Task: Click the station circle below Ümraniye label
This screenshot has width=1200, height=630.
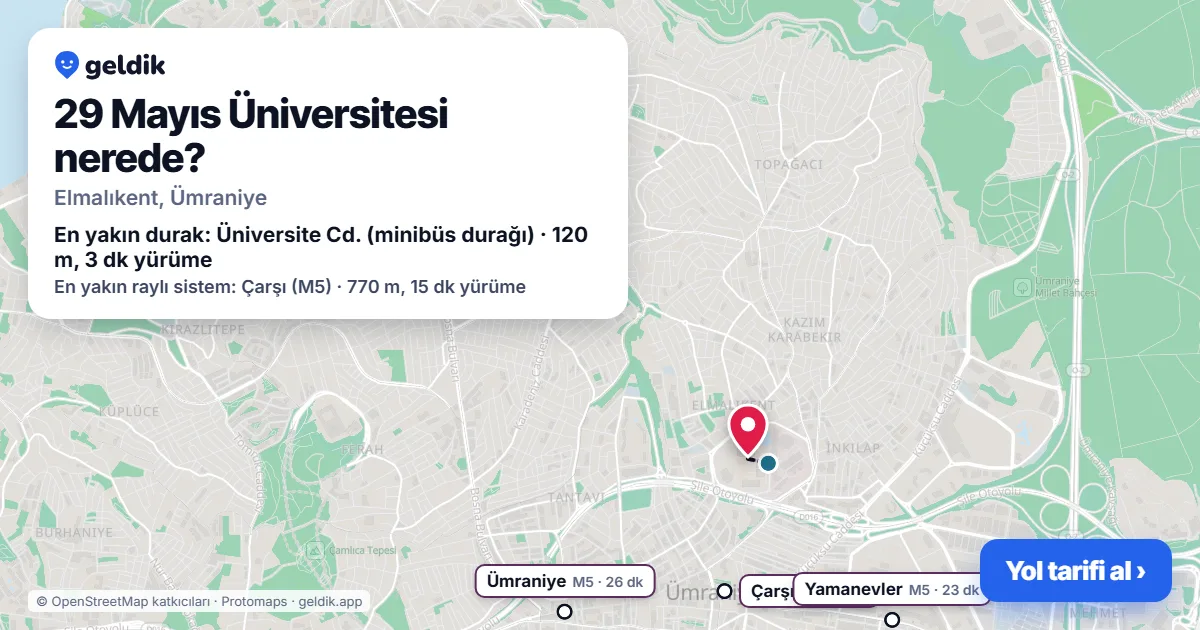Action: [x=564, y=611]
